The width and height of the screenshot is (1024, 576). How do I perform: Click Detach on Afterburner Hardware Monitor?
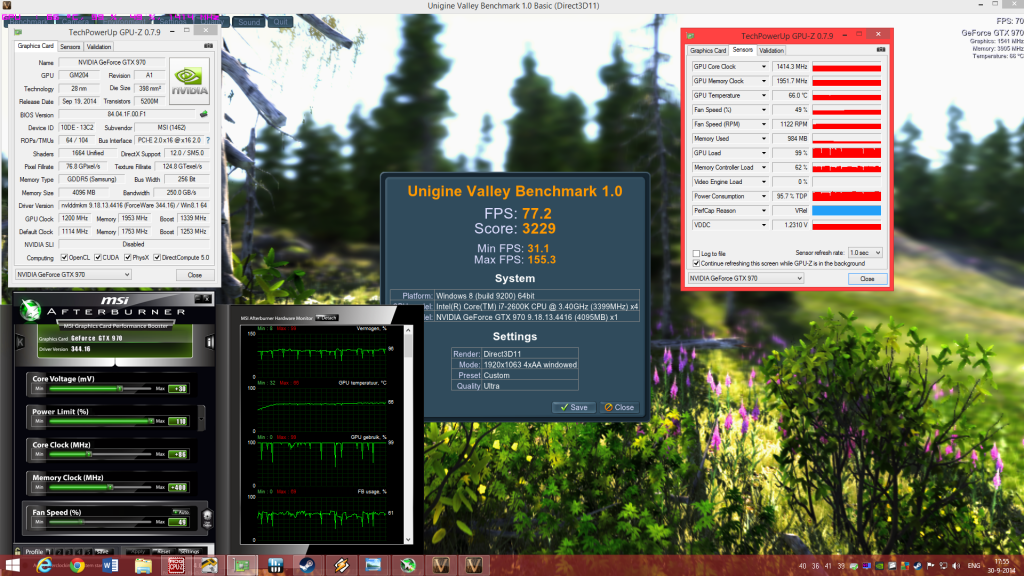point(328,317)
